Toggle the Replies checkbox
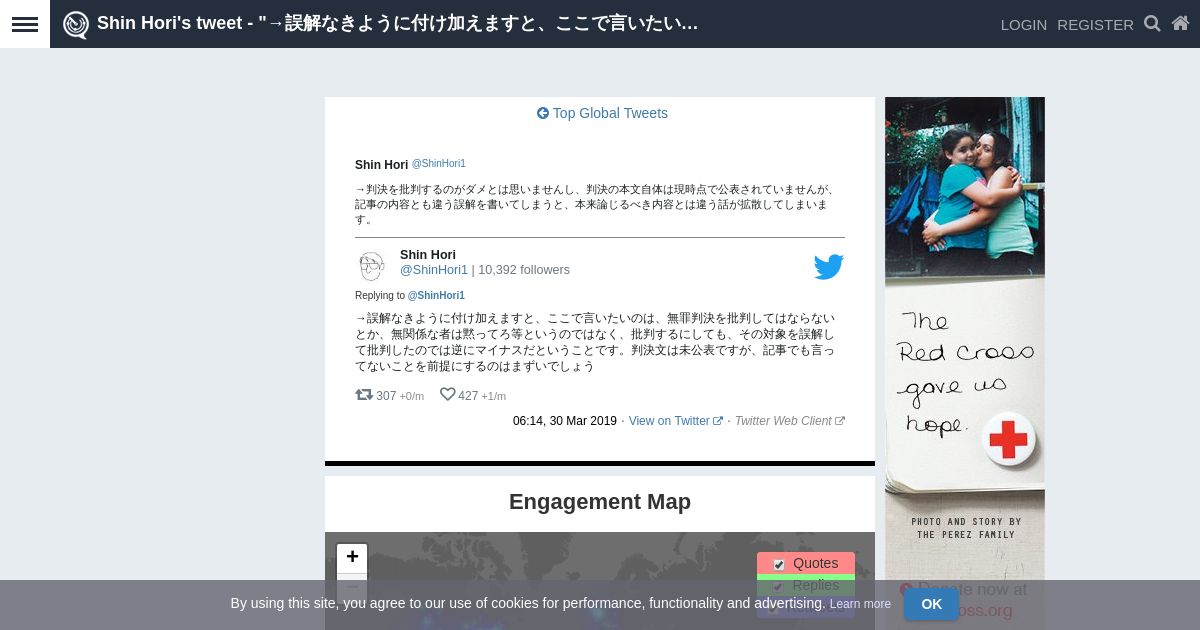Image resolution: width=1200 pixels, height=630 pixels. click(x=779, y=586)
